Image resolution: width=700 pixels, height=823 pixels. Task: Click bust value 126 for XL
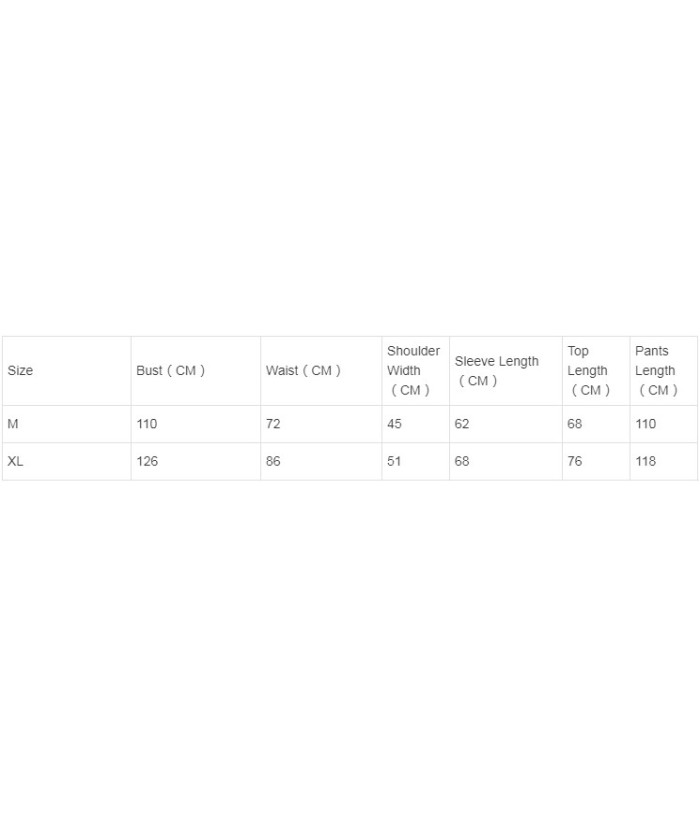click(x=147, y=461)
